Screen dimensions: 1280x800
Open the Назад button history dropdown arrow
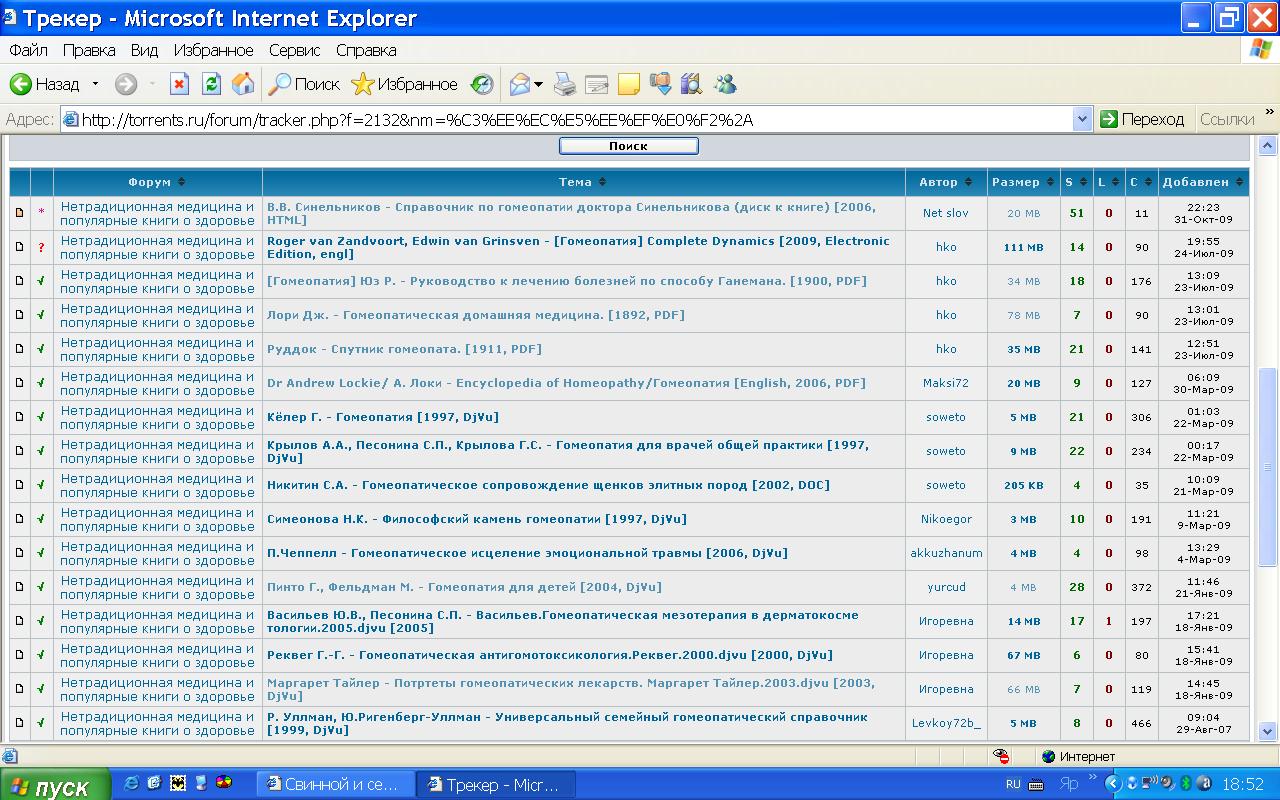pyautogui.click(x=96, y=84)
